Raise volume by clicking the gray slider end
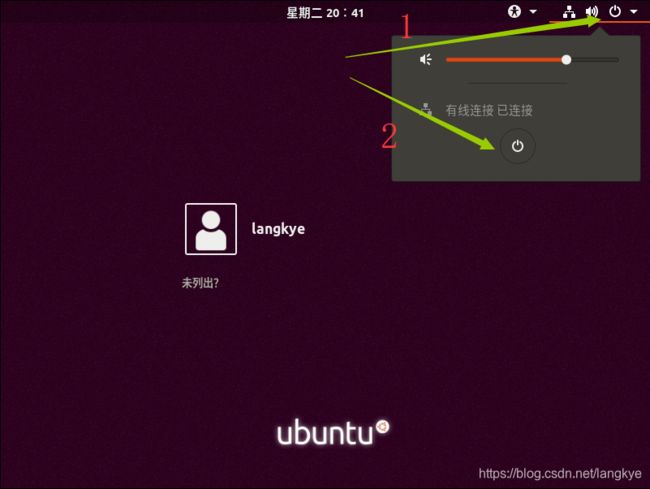The height and width of the screenshot is (489, 650). tap(595, 60)
